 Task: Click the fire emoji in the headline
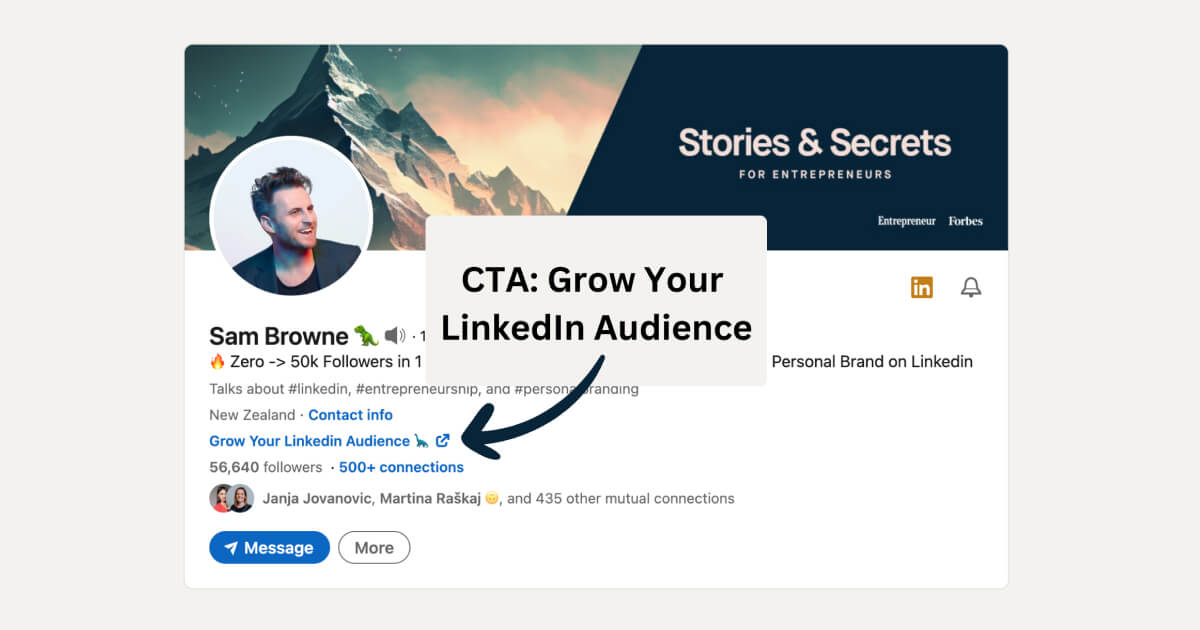click(219, 362)
